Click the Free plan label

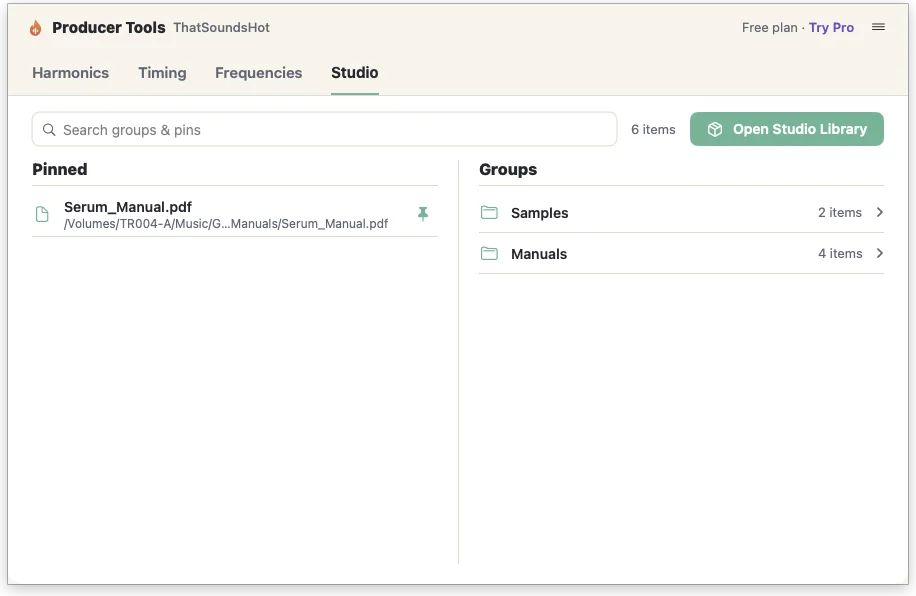click(x=769, y=27)
